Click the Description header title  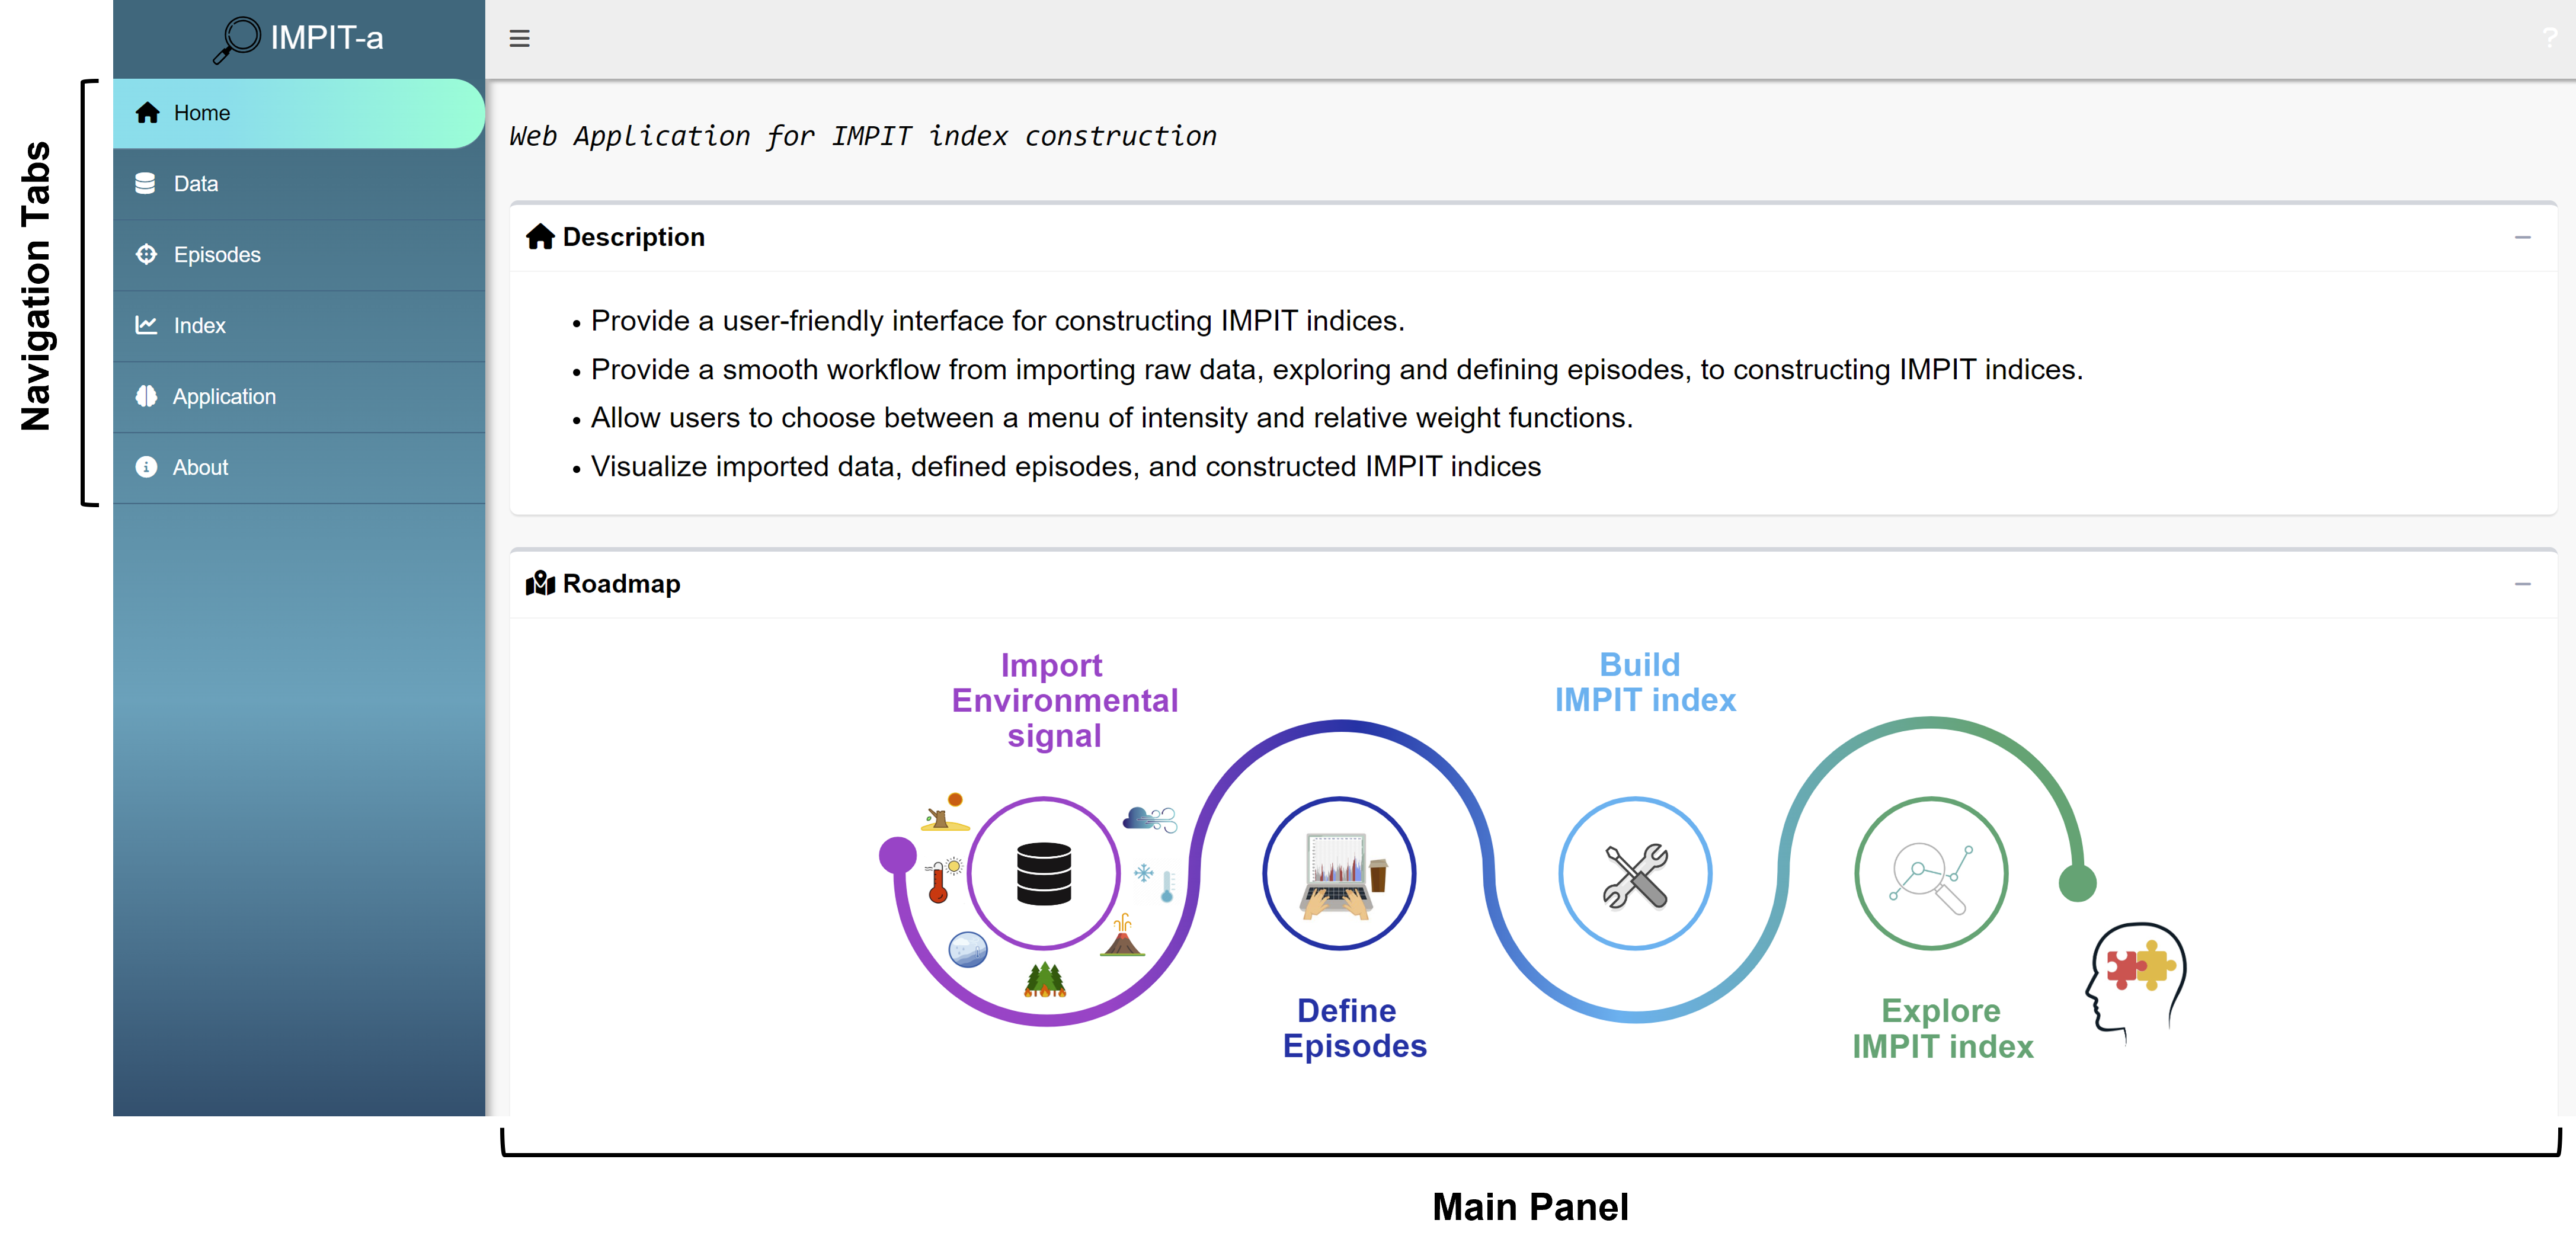pyautogui.click(x=633, y=237)
